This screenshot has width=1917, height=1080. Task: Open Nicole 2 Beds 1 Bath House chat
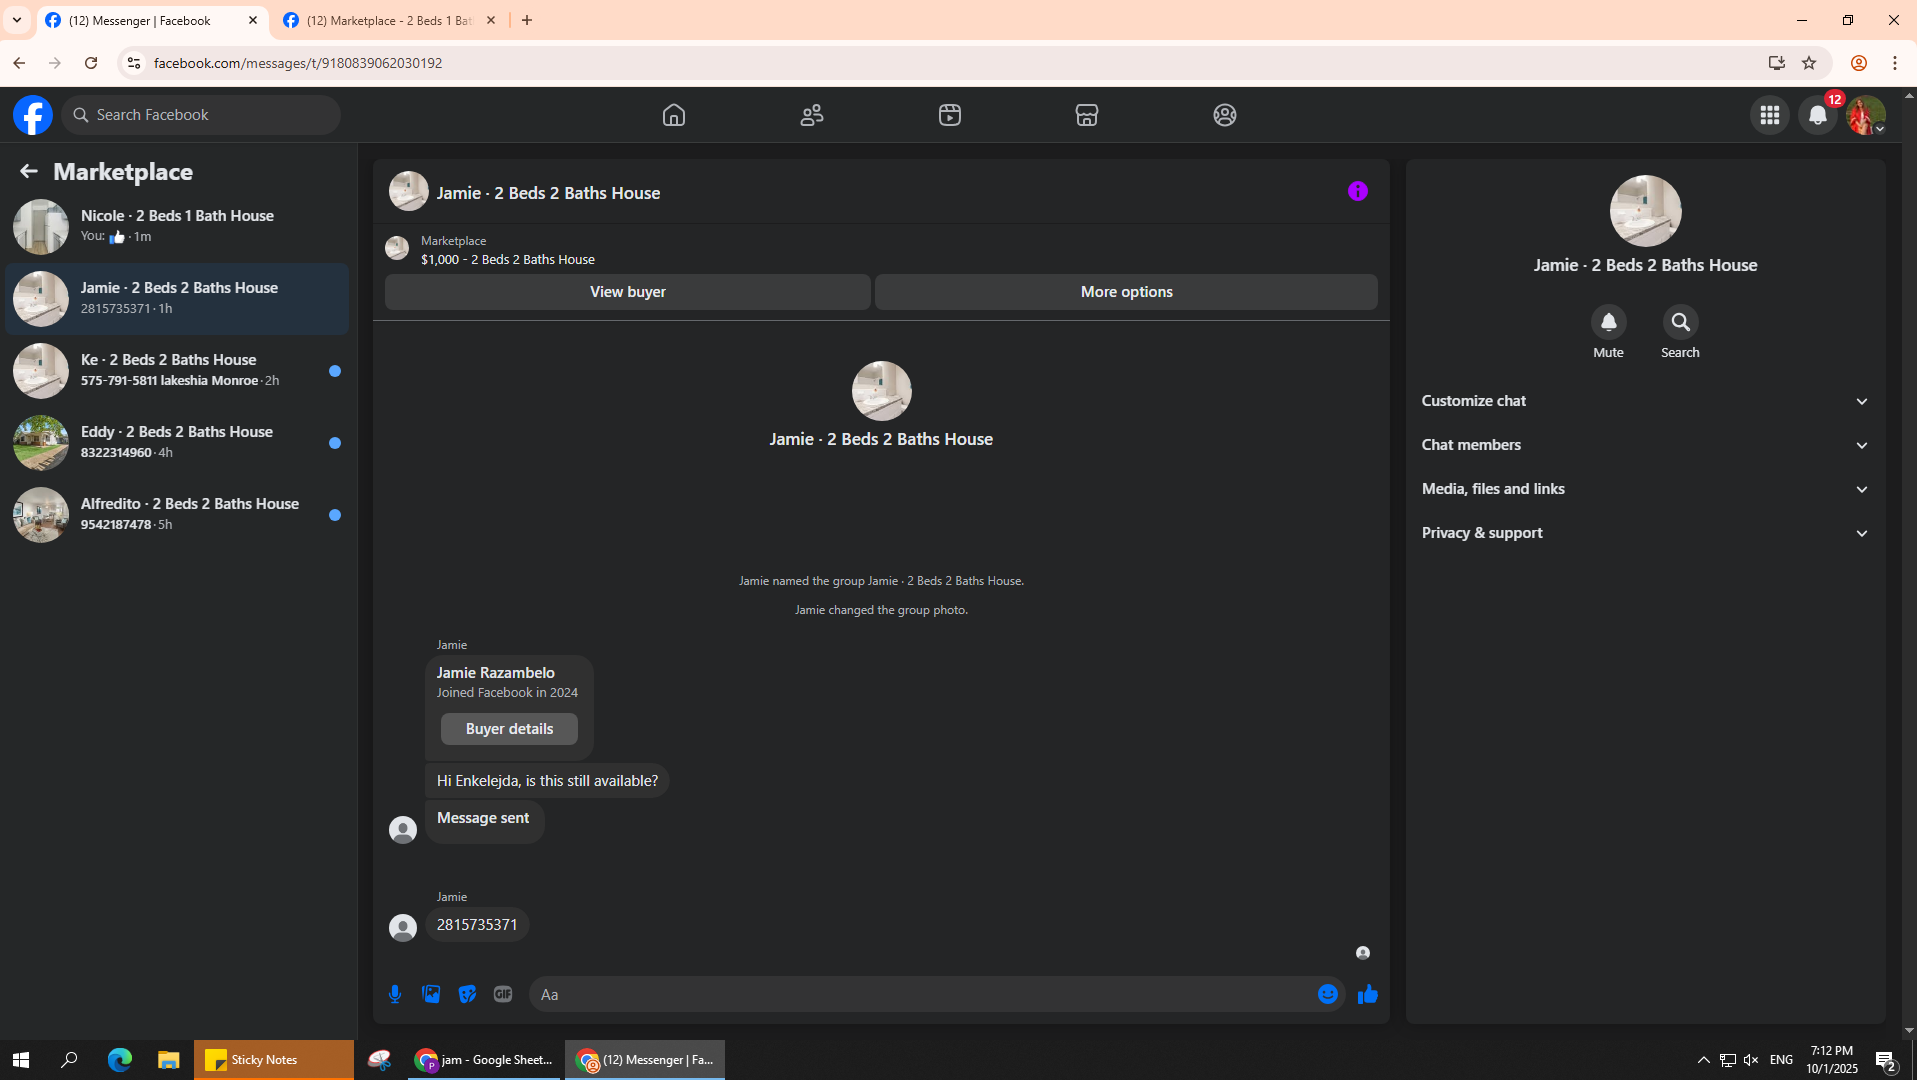tap(177, 226)
